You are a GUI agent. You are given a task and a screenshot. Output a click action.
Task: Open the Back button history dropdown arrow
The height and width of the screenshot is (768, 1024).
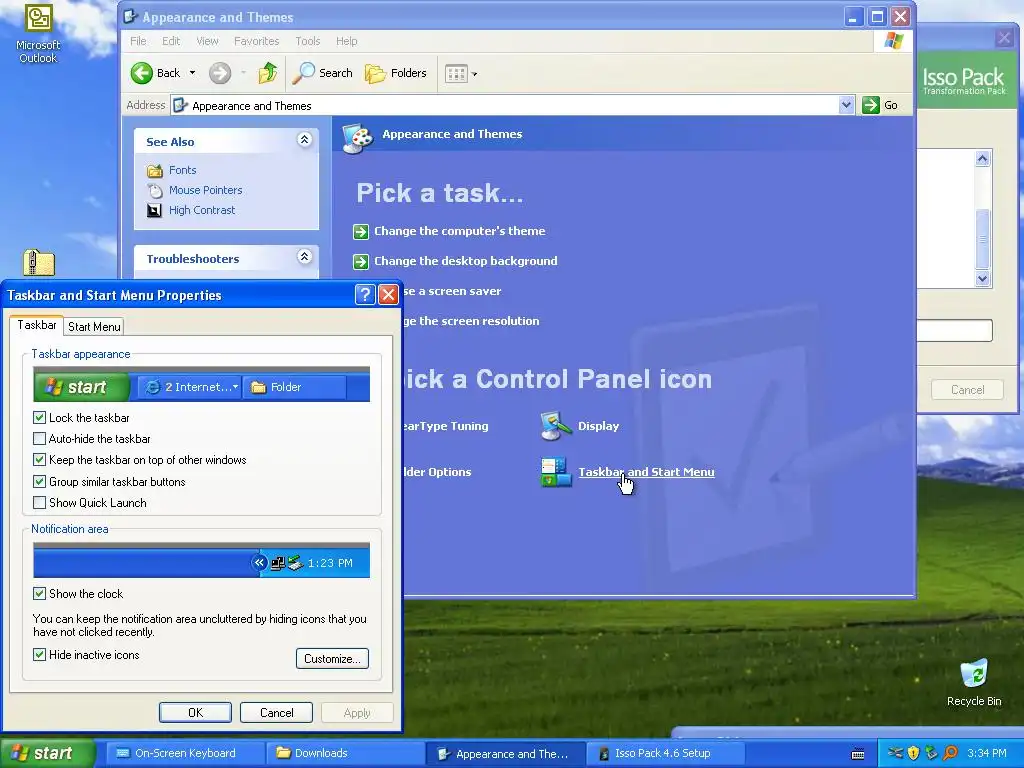click(192, 73)
